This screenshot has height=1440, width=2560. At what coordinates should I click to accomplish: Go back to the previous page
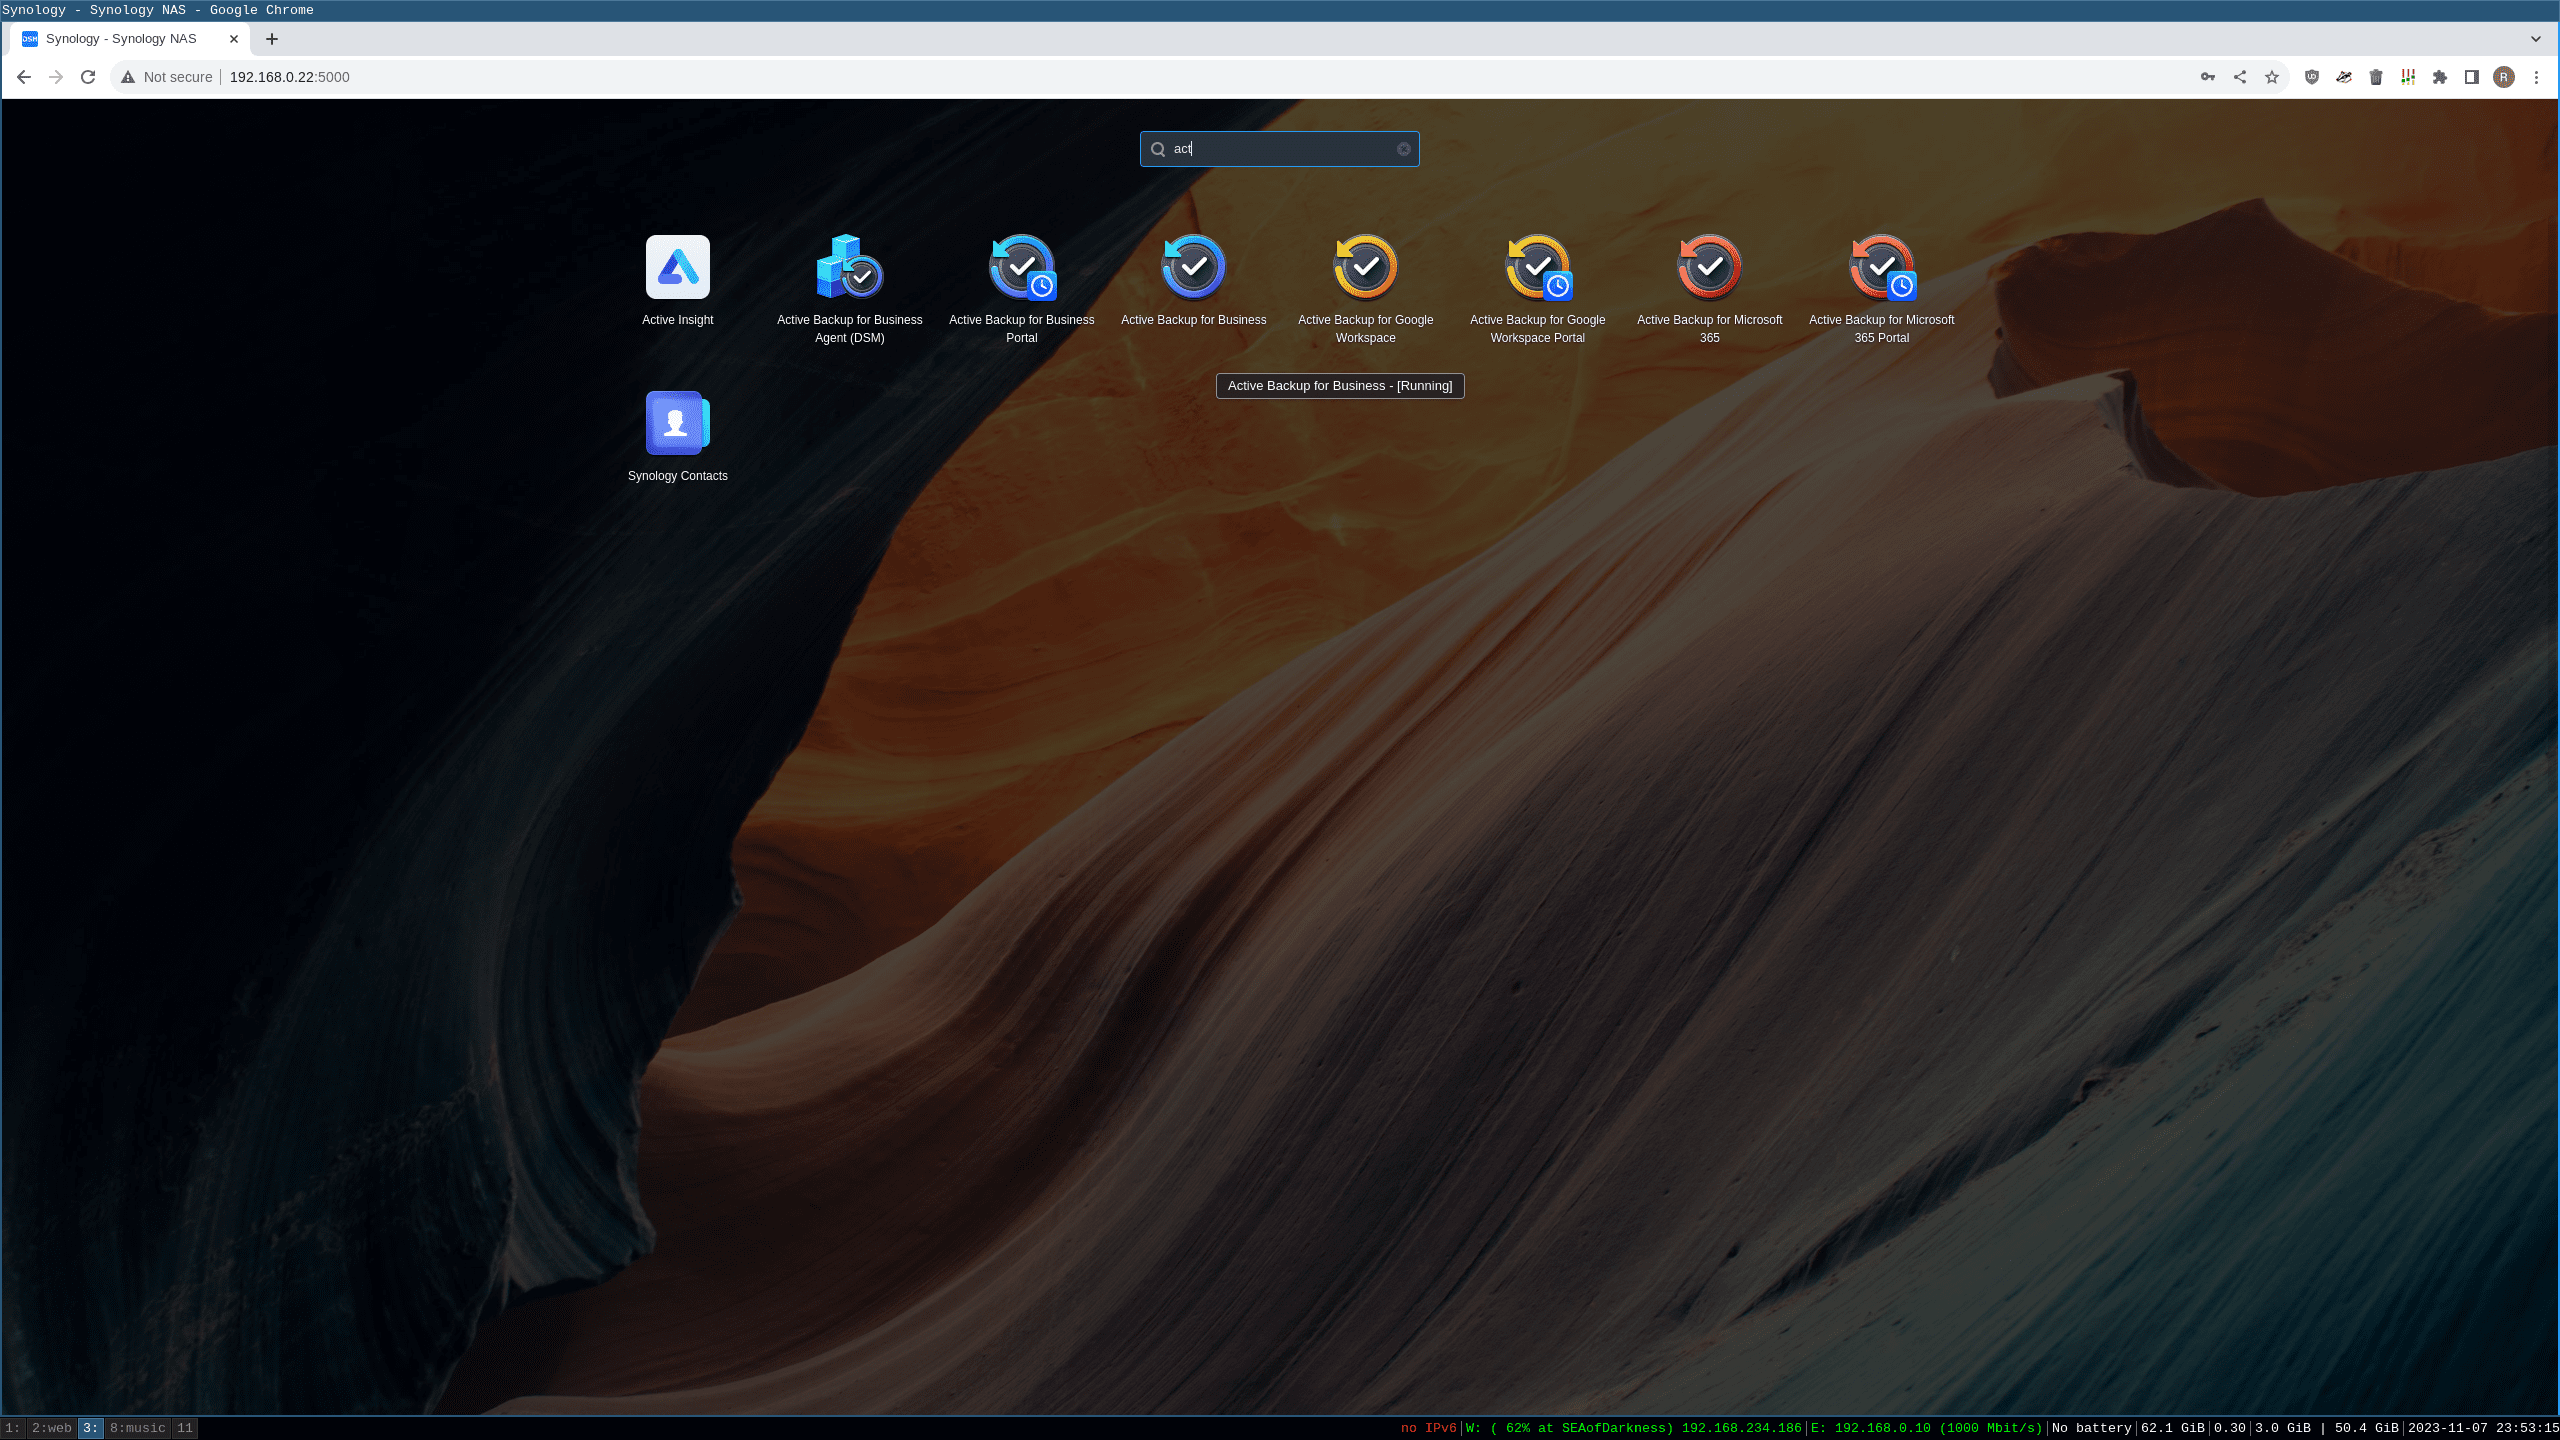[24, 77]
